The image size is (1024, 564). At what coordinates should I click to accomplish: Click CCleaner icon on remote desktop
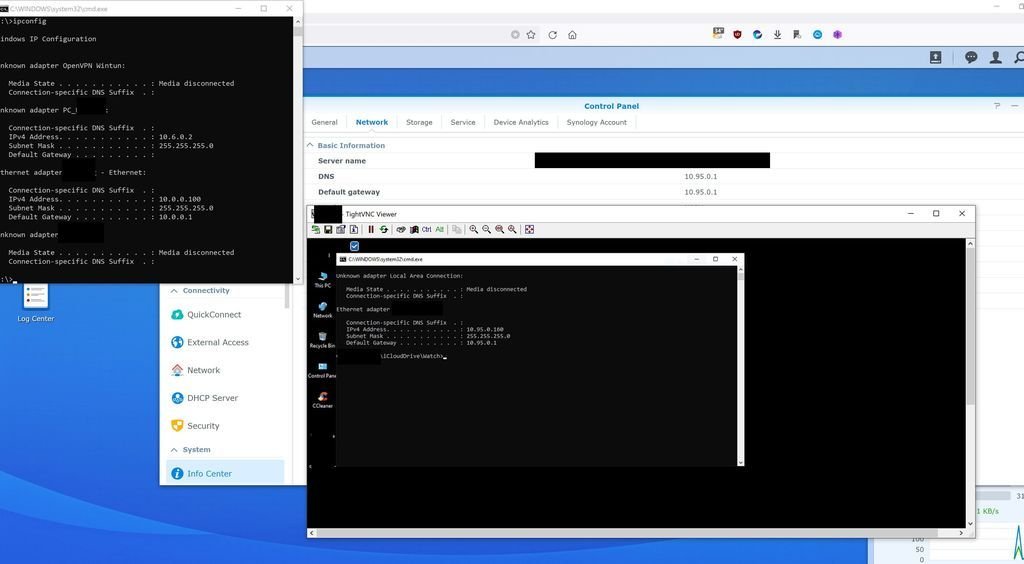tap(323, 400)
